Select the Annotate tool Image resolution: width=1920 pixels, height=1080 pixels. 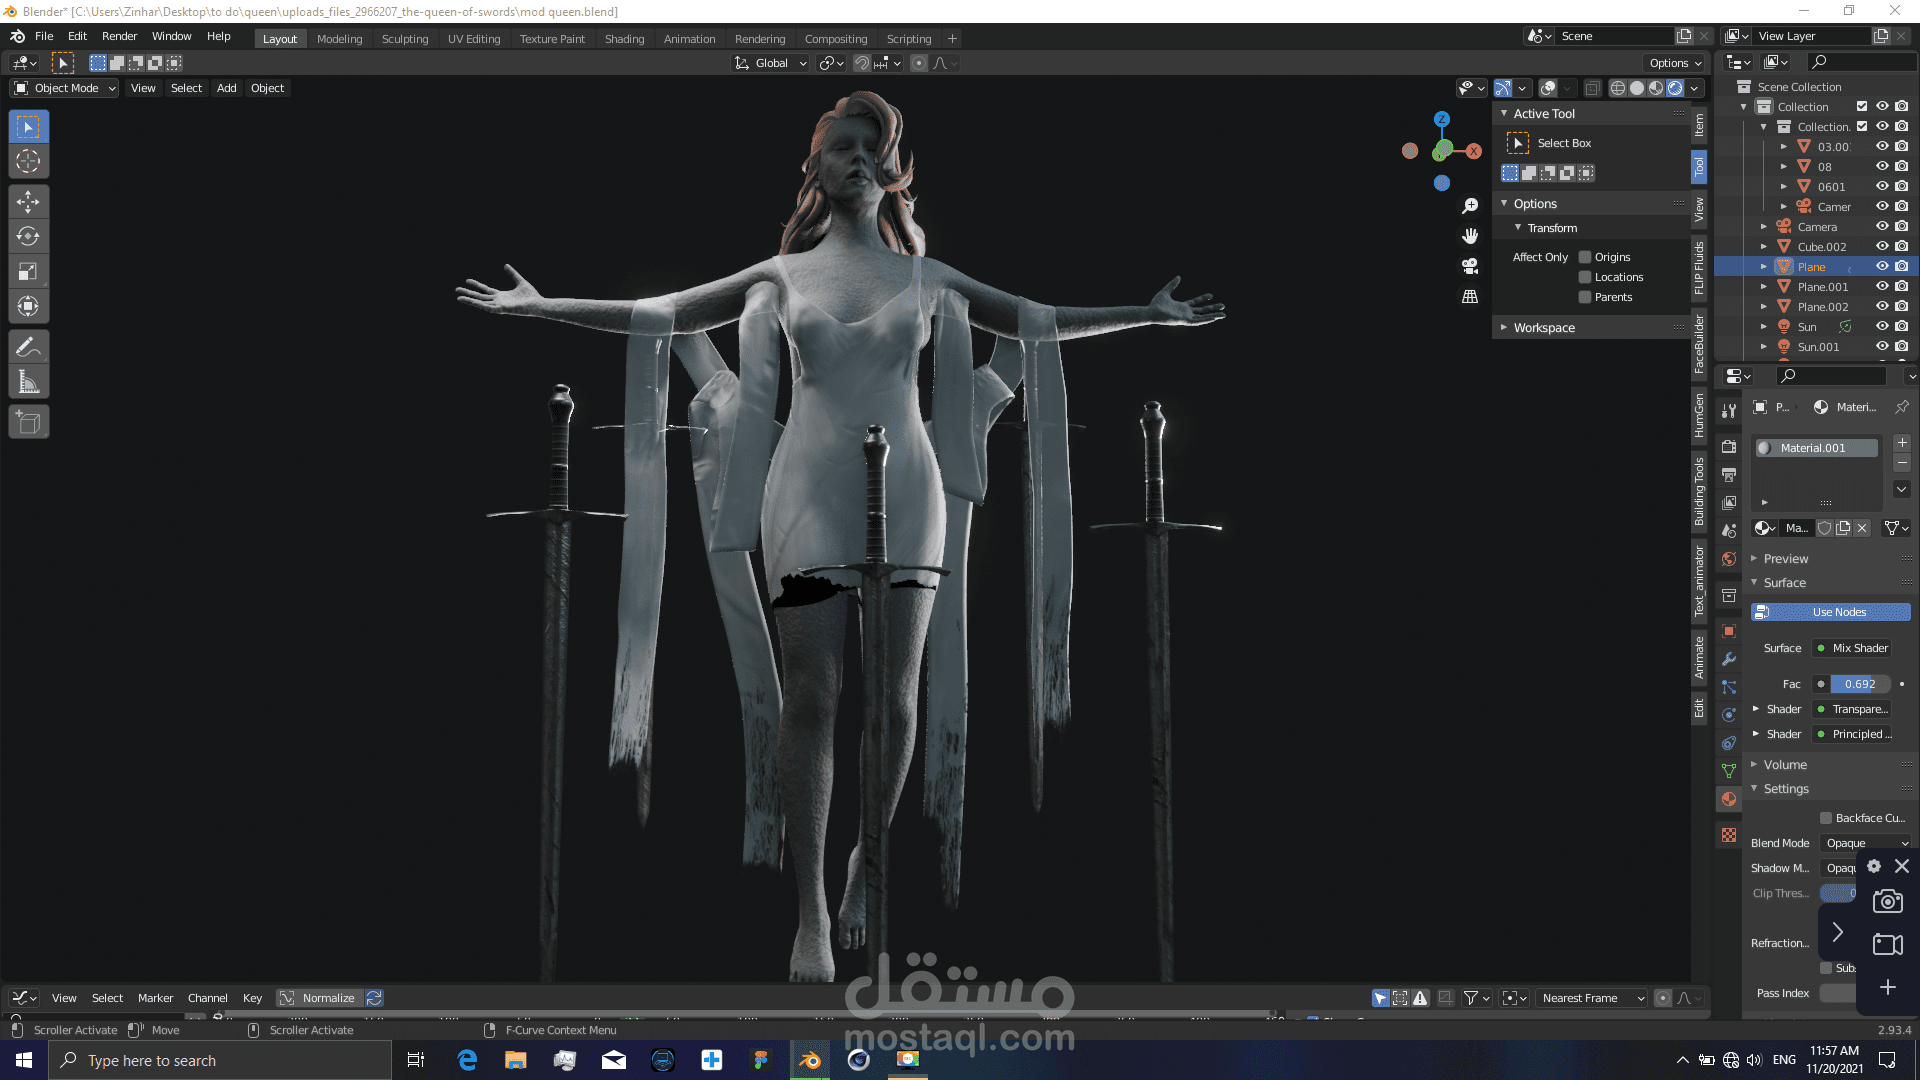point(28,347)
